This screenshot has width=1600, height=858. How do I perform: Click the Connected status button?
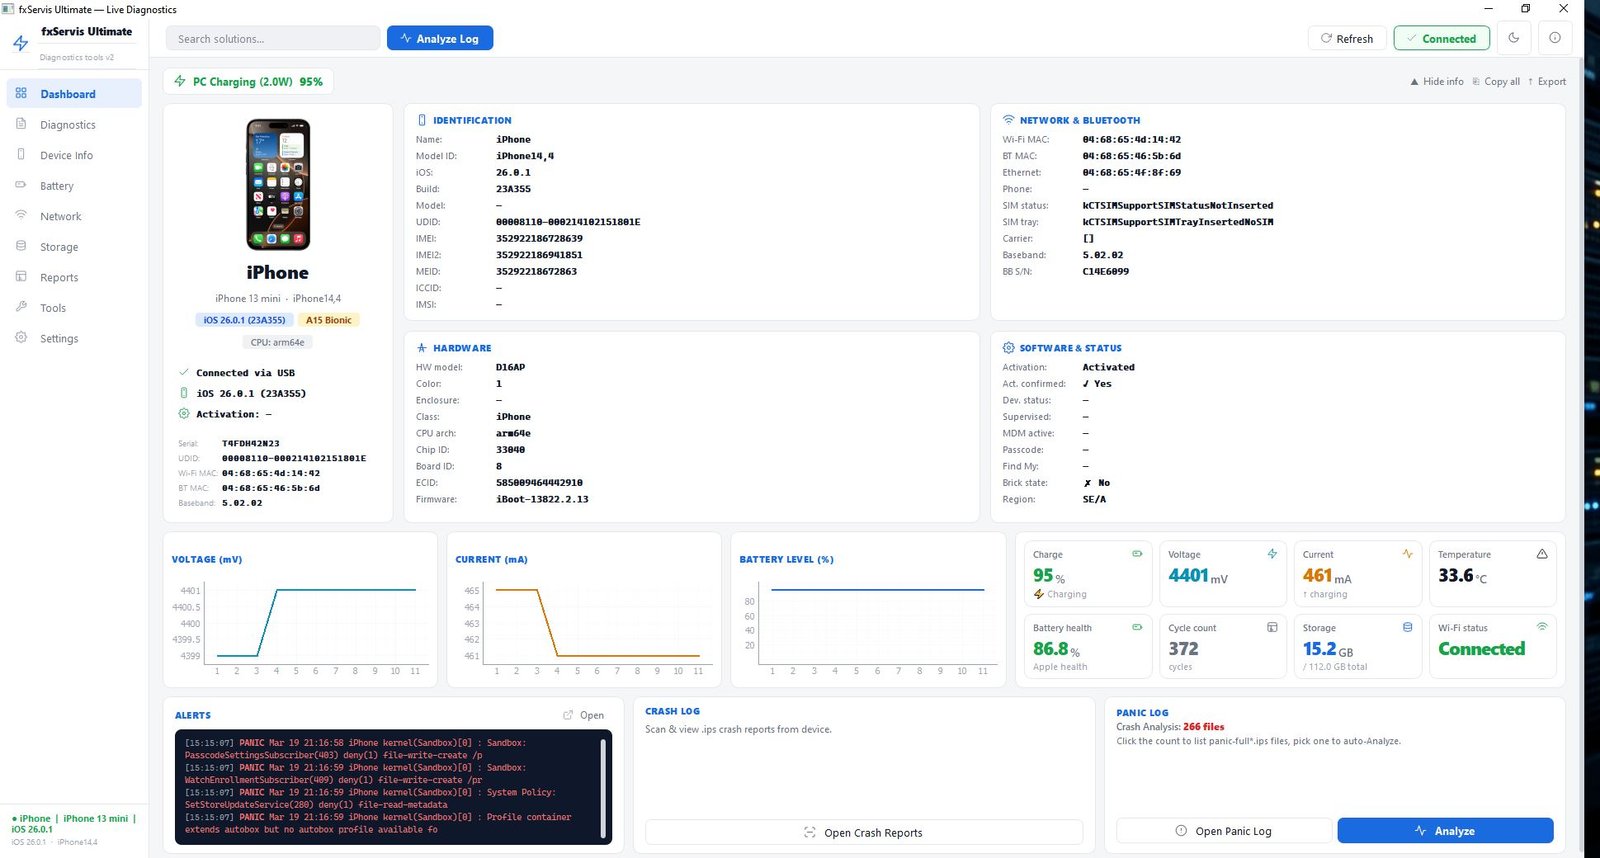pos(1442,38)
